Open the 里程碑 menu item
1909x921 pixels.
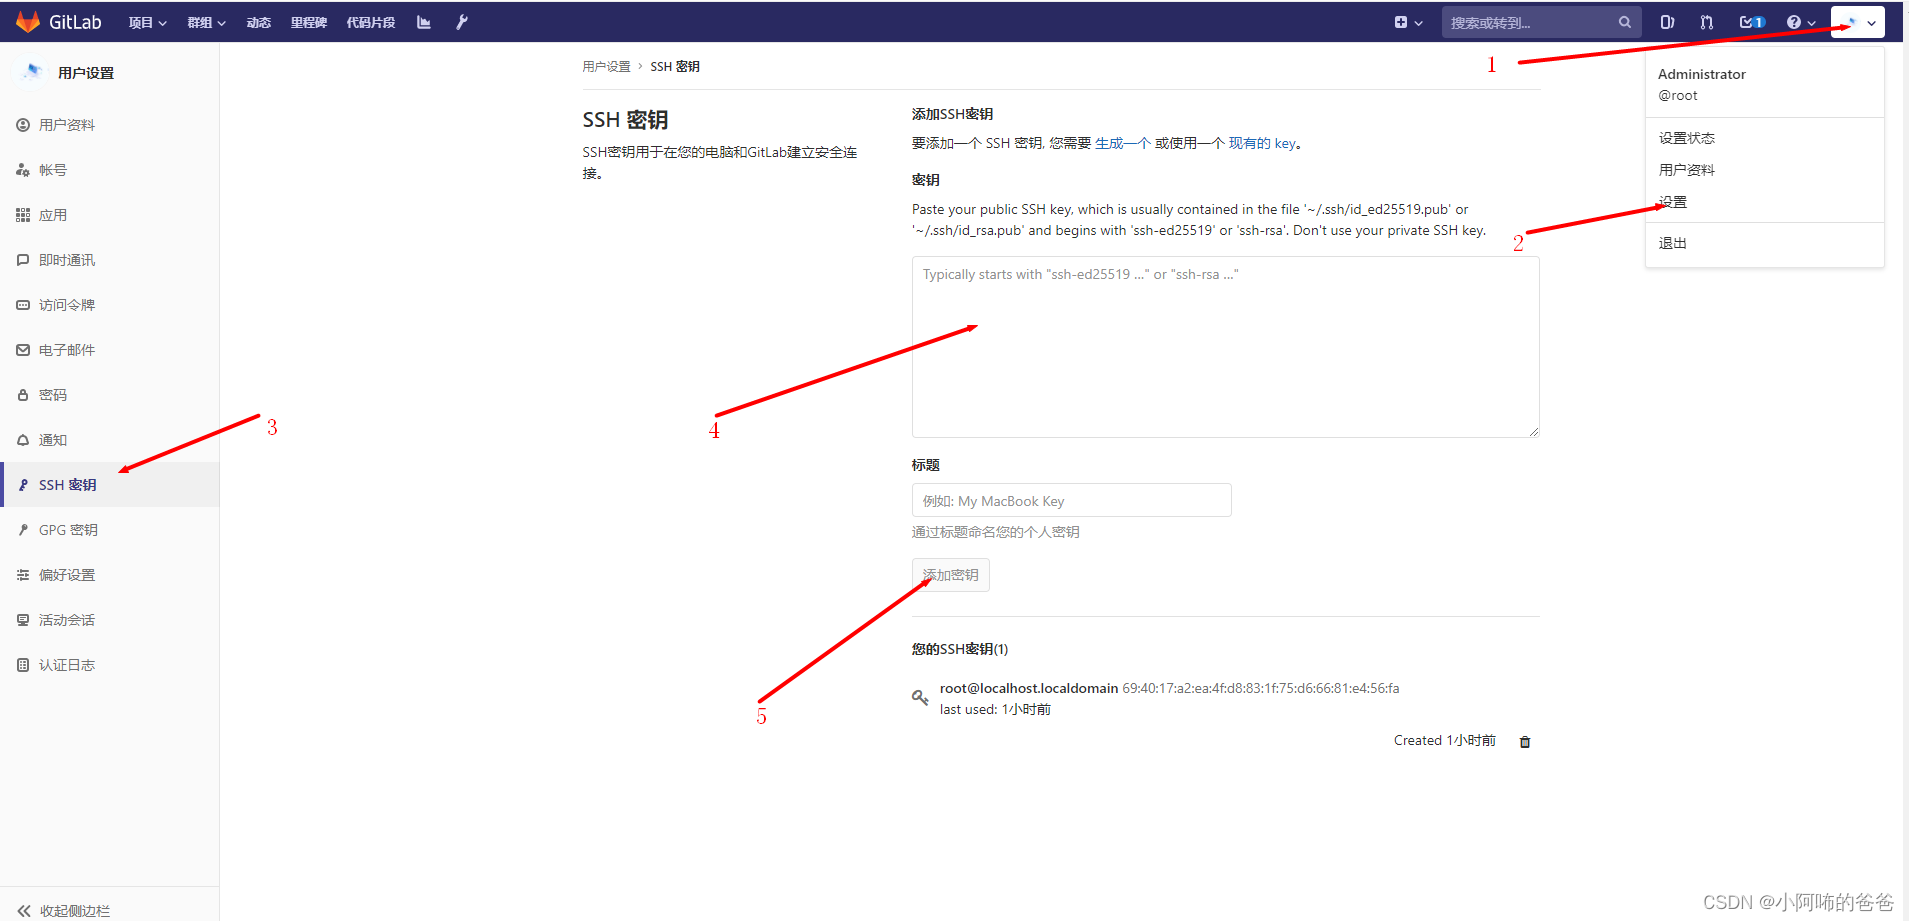pos(309,22)
